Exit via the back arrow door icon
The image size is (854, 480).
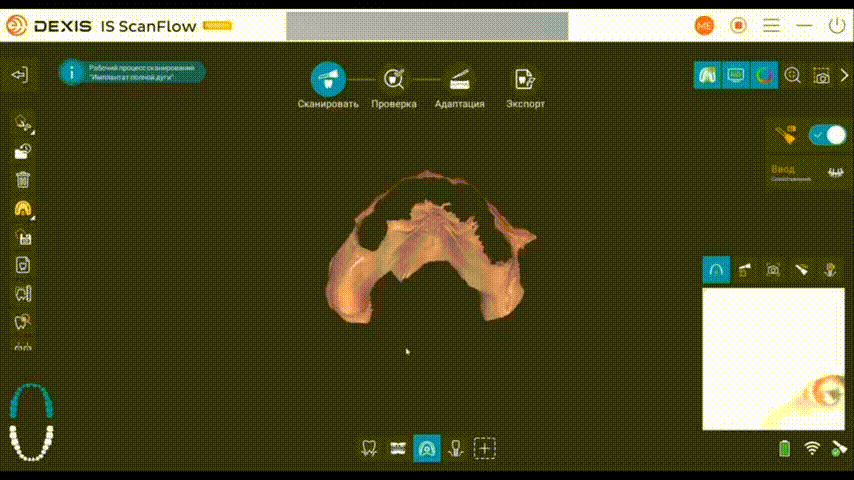(x=20, y=75)
